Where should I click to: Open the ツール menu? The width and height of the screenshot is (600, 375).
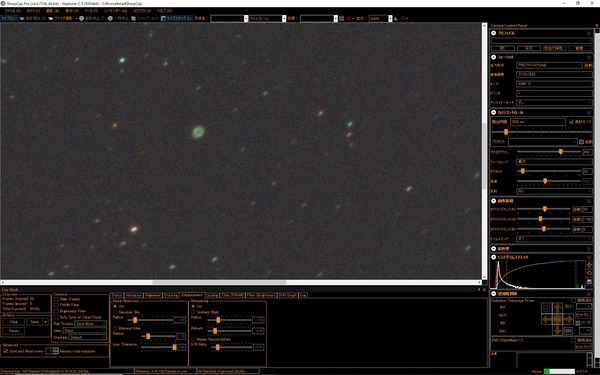(91, 11)
